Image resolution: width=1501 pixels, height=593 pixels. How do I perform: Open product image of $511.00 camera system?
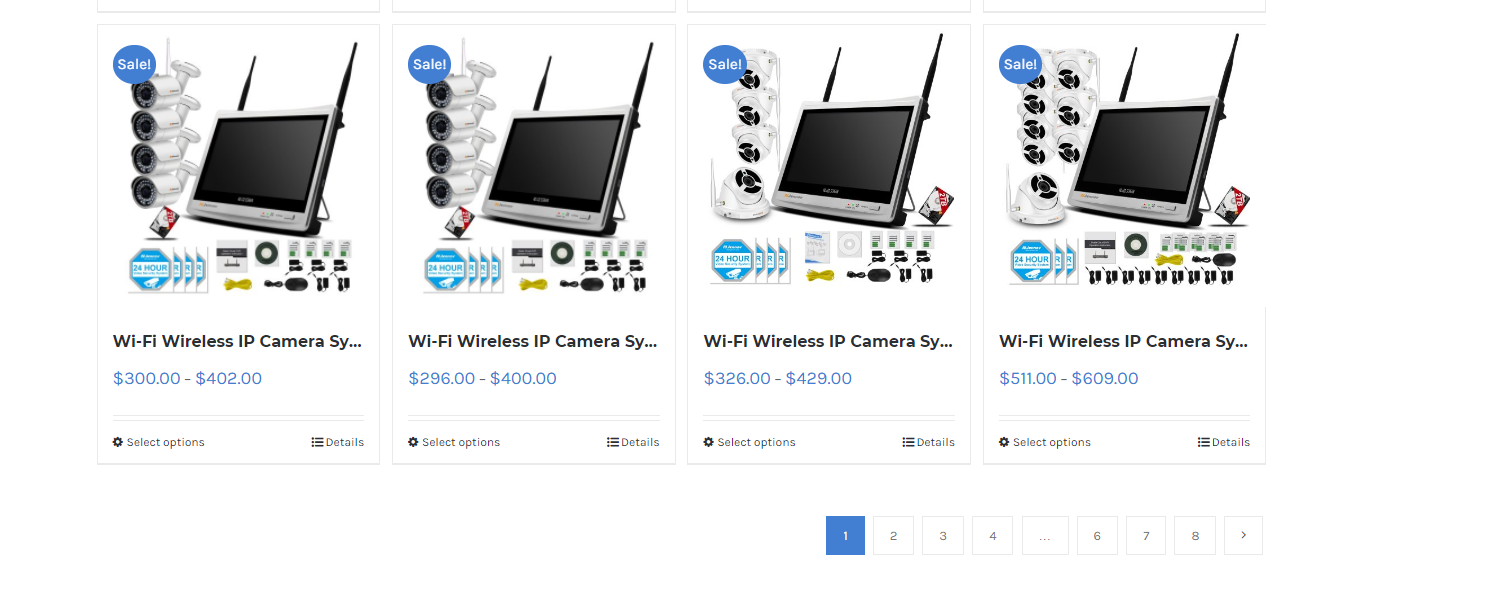tap(1125, 165)
